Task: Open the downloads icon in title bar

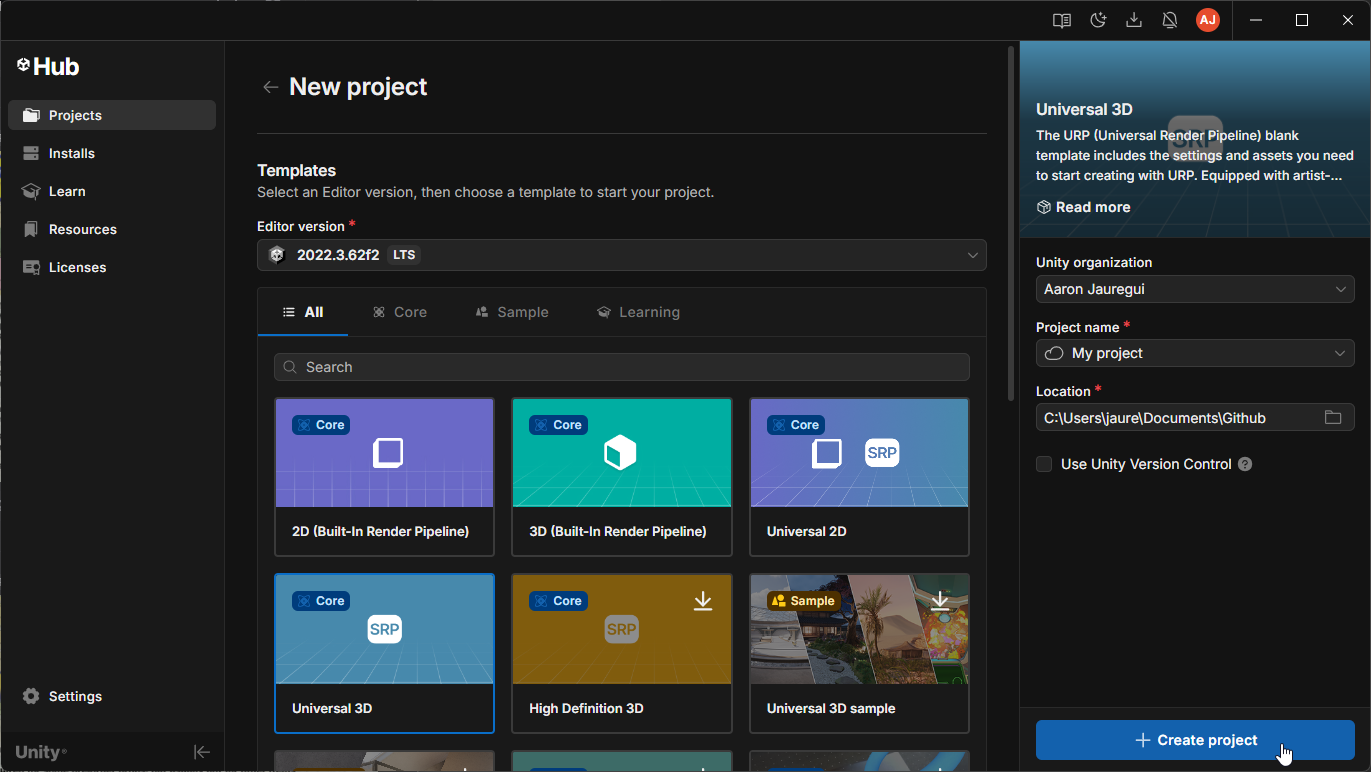Action: (1134, 20)
